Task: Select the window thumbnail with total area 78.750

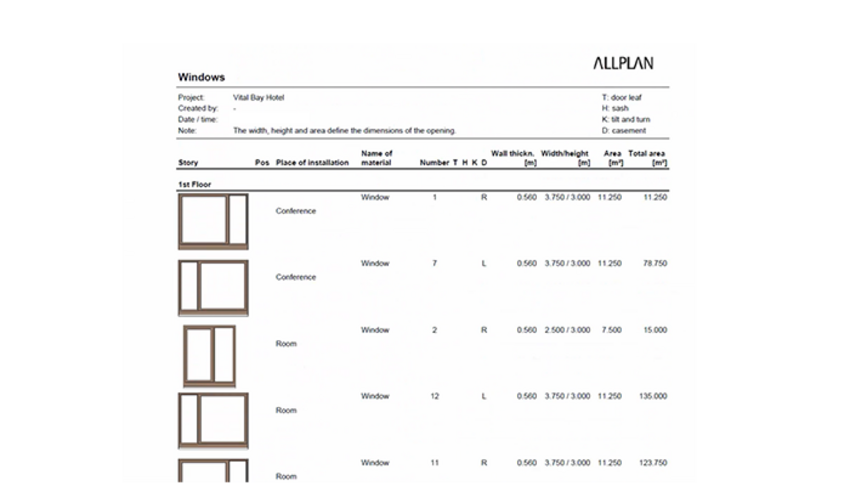Action: tap(213, 287)
